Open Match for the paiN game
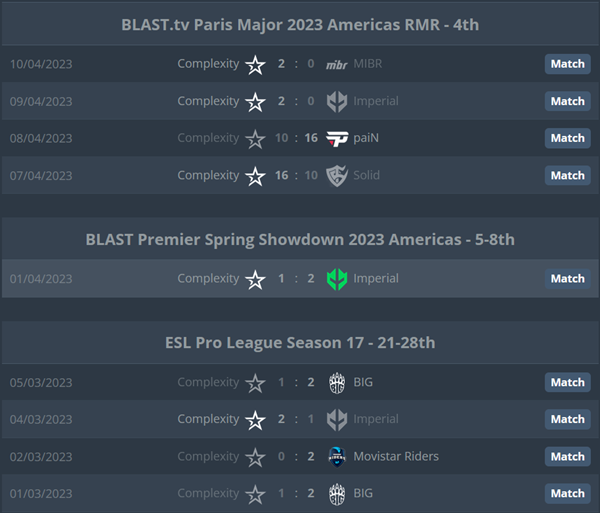The image size is (600, 513). (x=567, y=138)
